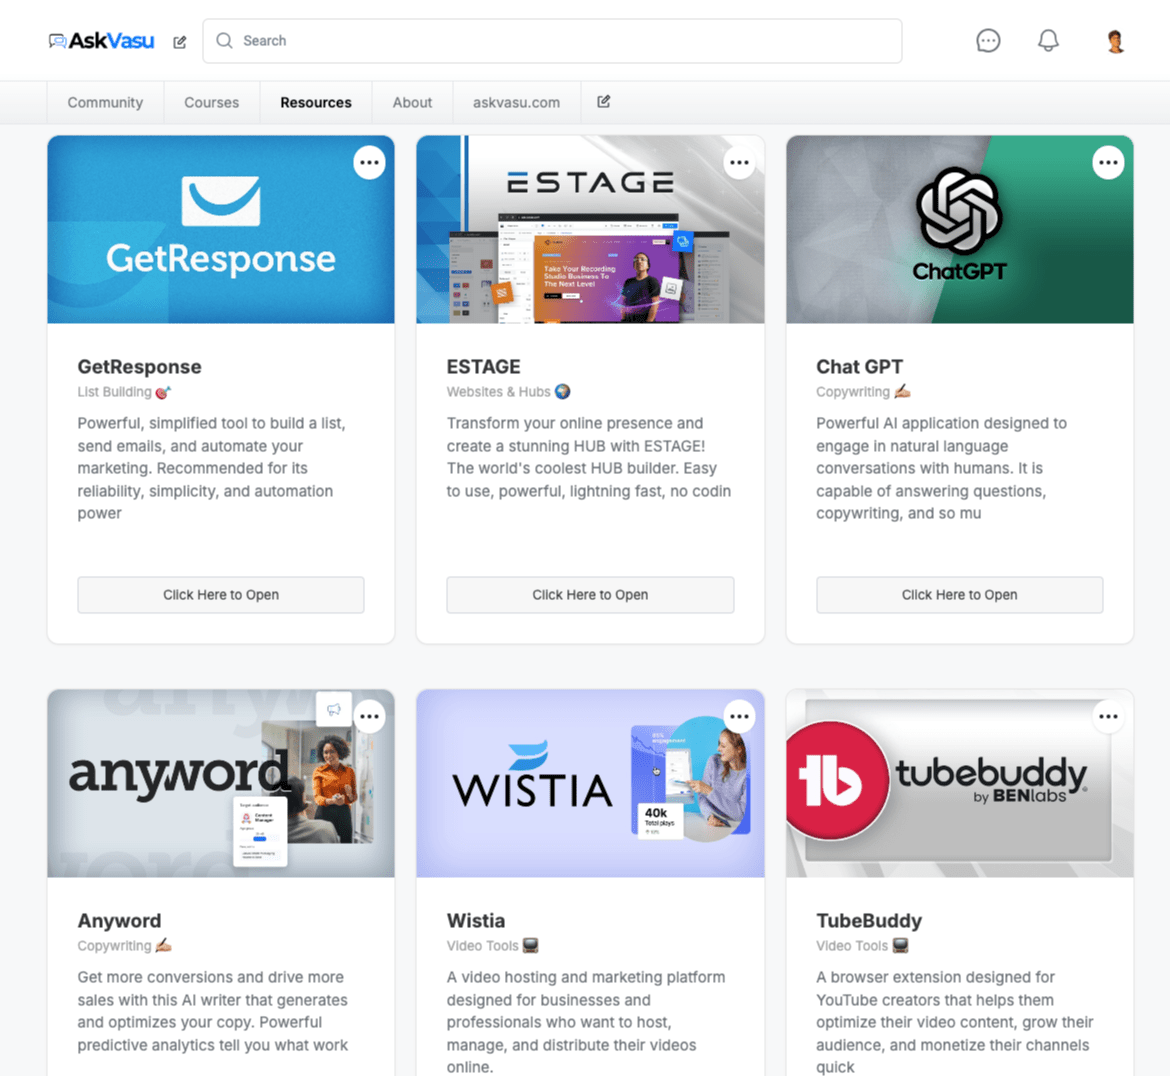Screen dimensions: 1171x1077
Task: Open the notifications bell icon
Action: point(1048,40)
